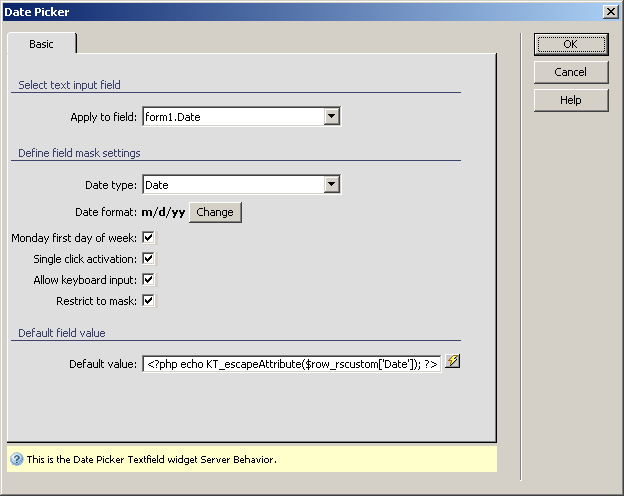Image resolution: width=624 pixels, height=496 pixels.
Task: Click the Date Picker title bar
Action: pyautogui.click(x=300, y=11)
